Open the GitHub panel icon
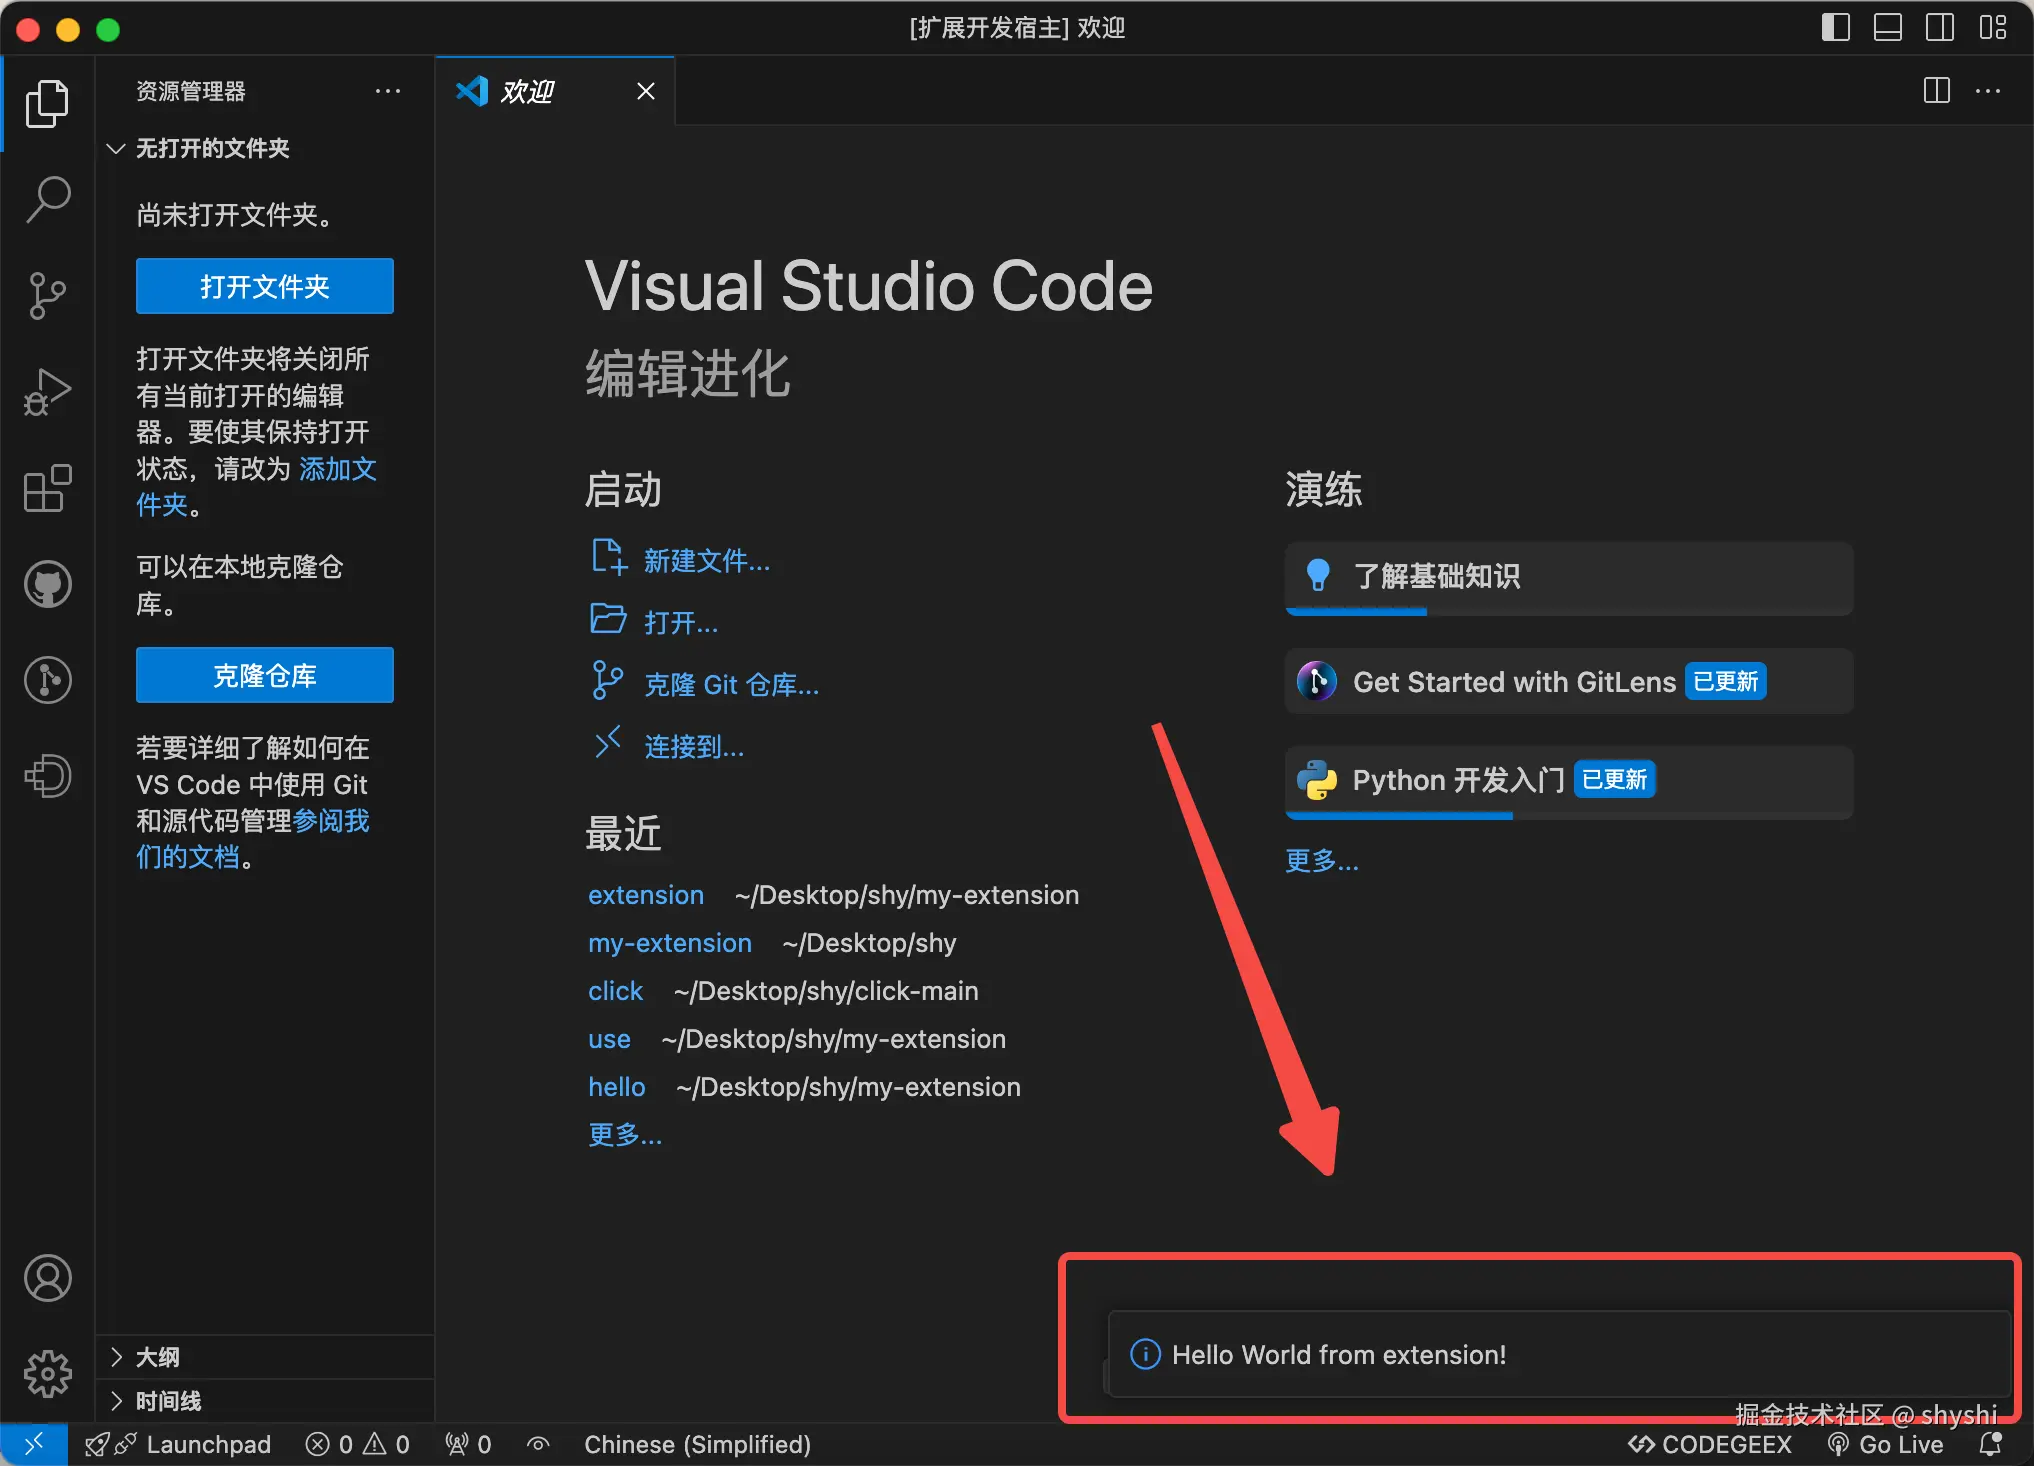Screen dimensions: 2034x1466 47,584
